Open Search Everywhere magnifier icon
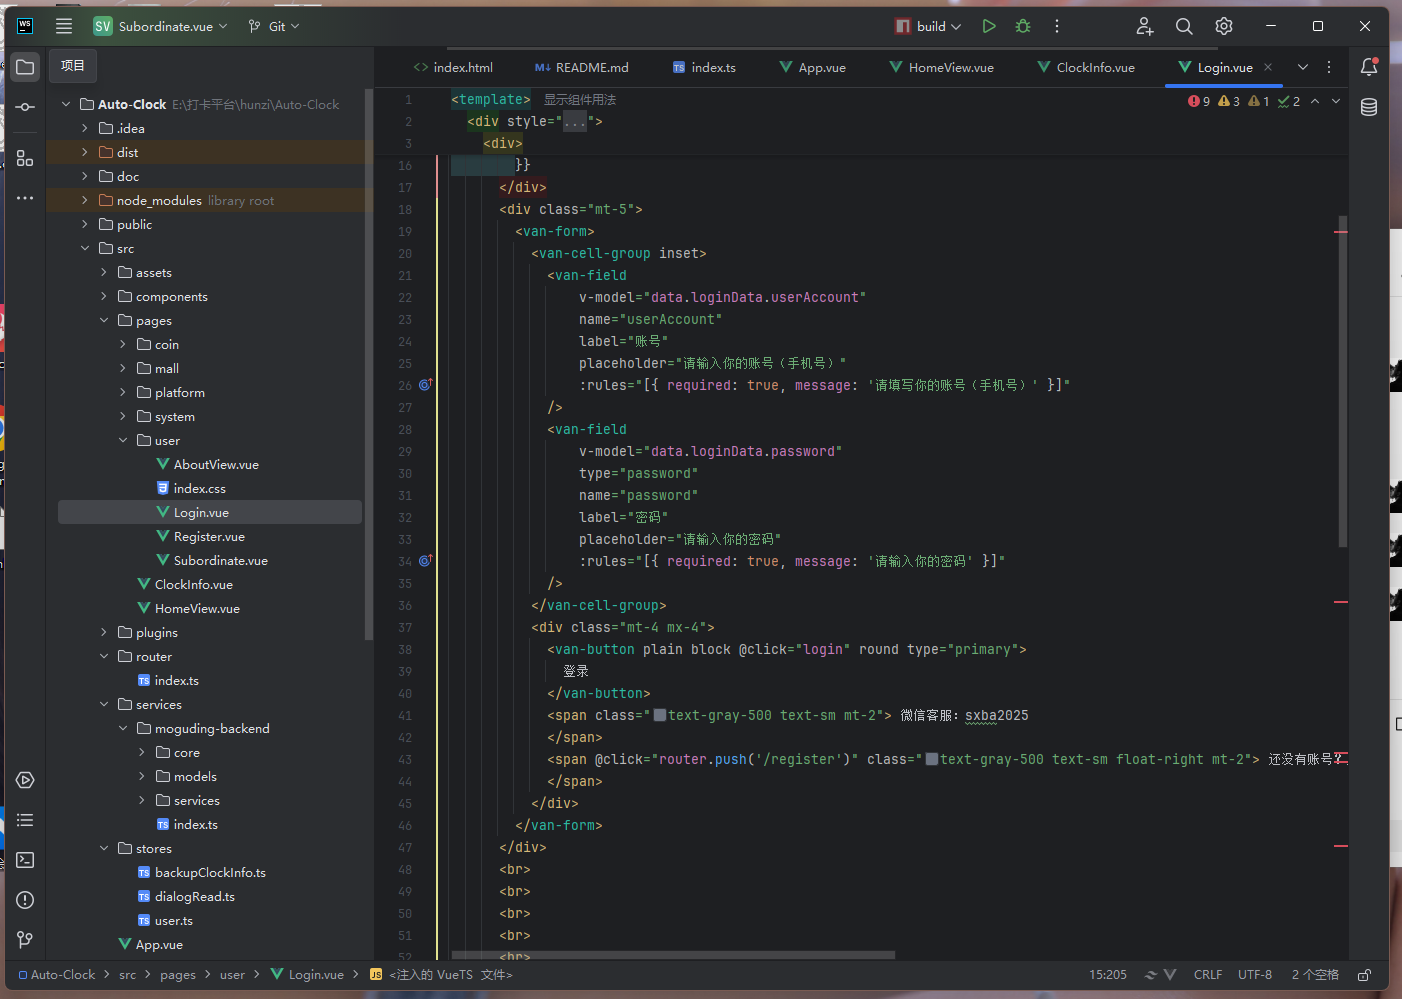Screen dimensions: 1402x999 pyautogui.click(x=1184, y=27)
